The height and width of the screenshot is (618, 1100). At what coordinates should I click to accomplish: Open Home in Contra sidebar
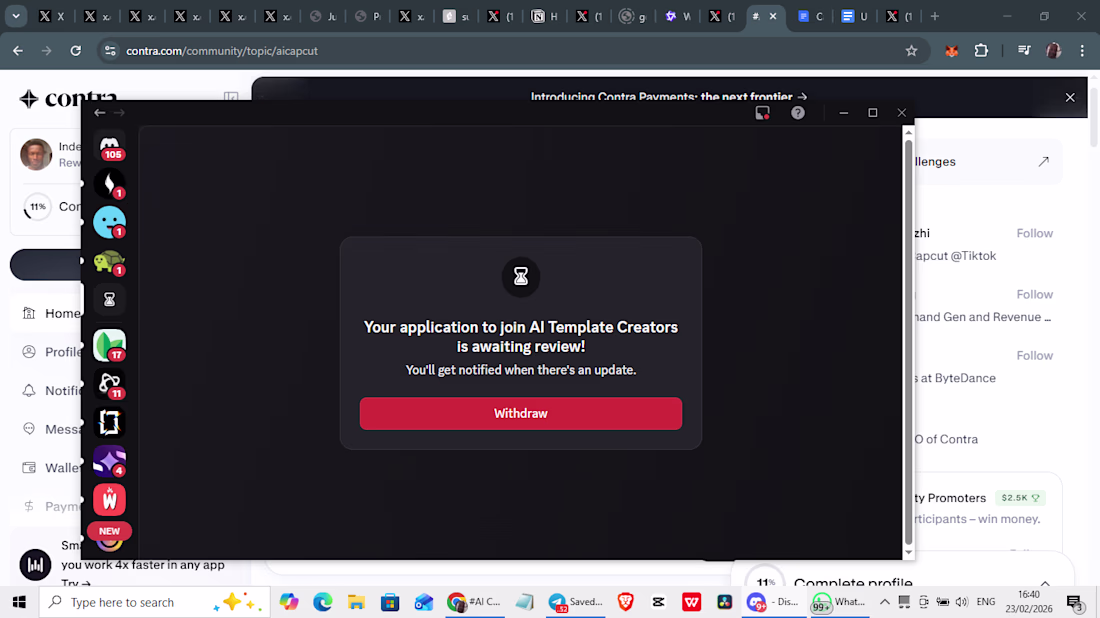(51, 313)
